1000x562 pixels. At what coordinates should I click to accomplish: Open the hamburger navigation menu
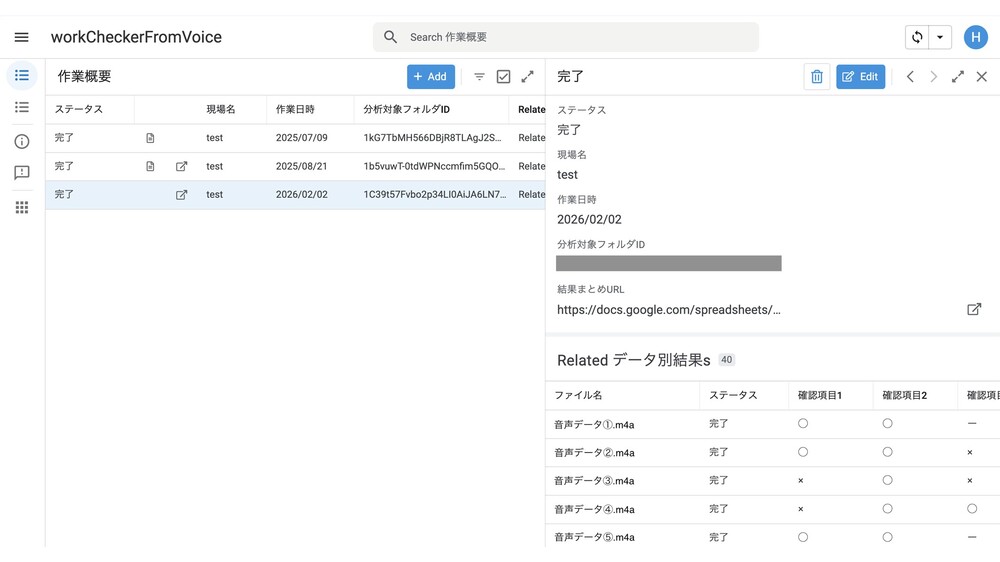(21, 37)
